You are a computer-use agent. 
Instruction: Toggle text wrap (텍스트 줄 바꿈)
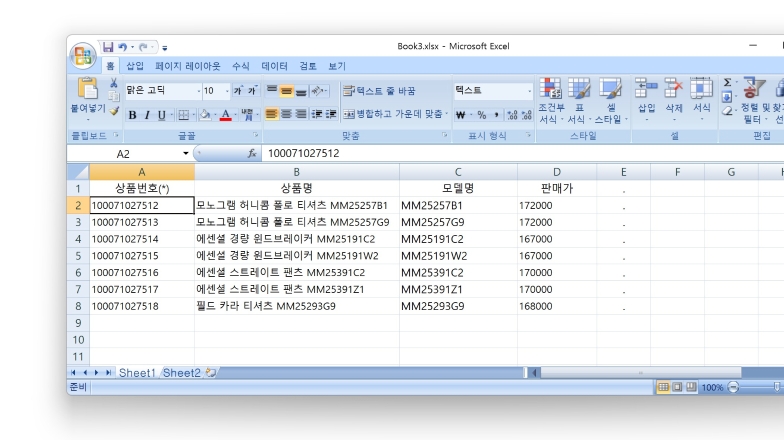379,91
